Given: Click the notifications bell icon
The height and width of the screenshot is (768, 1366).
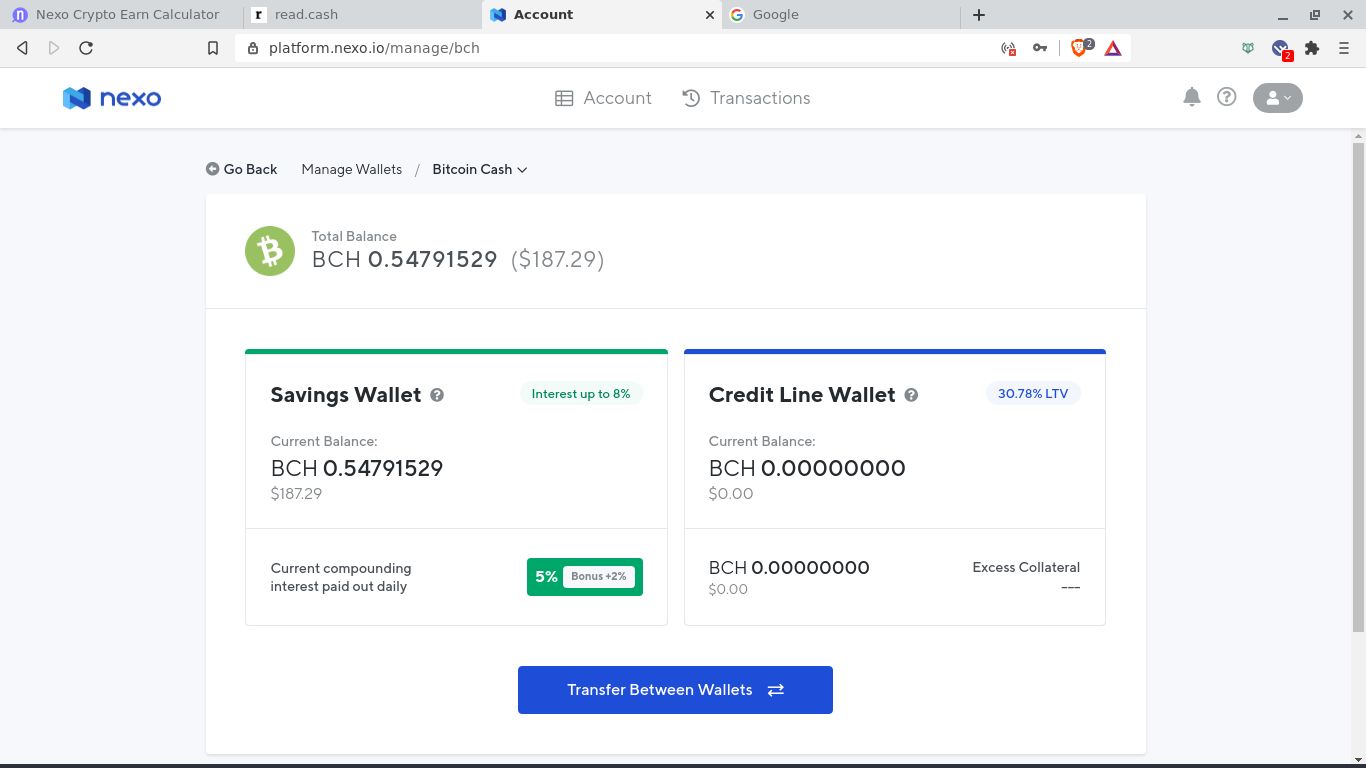Looking at the screenshot, I should point(1192,97).
